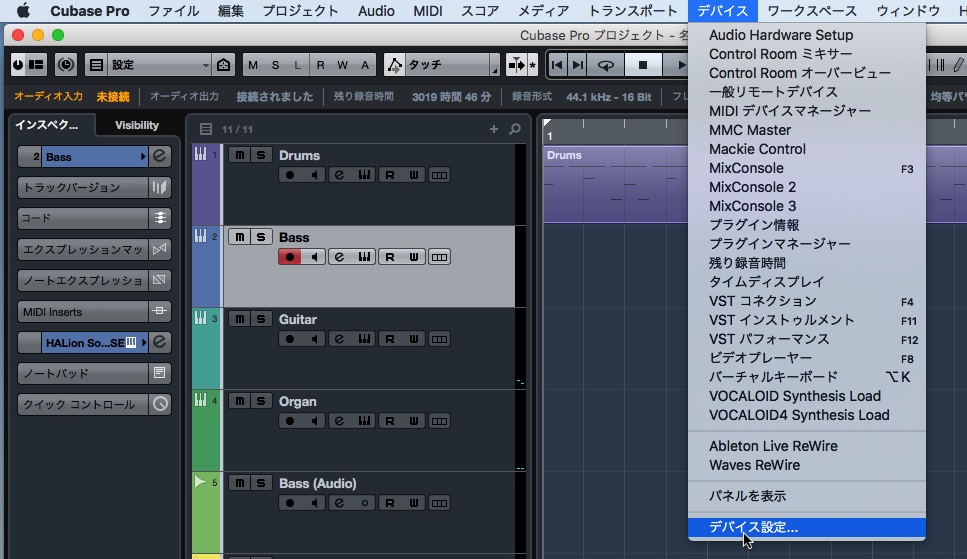Go to previous marker in transport
Image resolution: width=967 pixels, height=559 pixels.
click(x=557, y=65)
